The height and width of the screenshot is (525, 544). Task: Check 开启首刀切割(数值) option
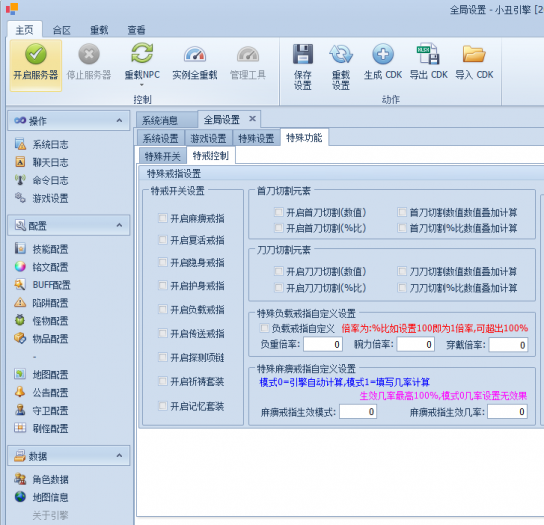(279, 212)
